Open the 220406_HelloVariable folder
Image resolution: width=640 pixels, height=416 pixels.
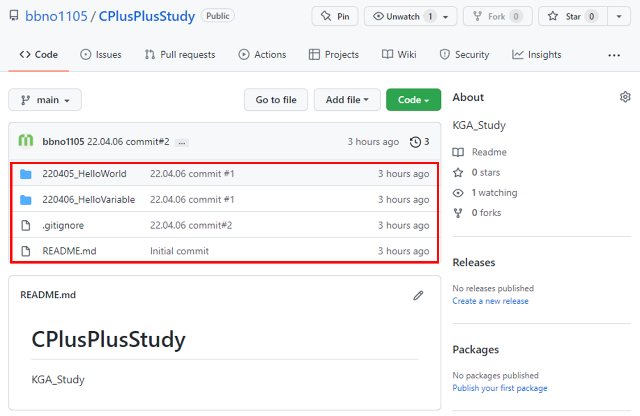click(x=89, y=200)
